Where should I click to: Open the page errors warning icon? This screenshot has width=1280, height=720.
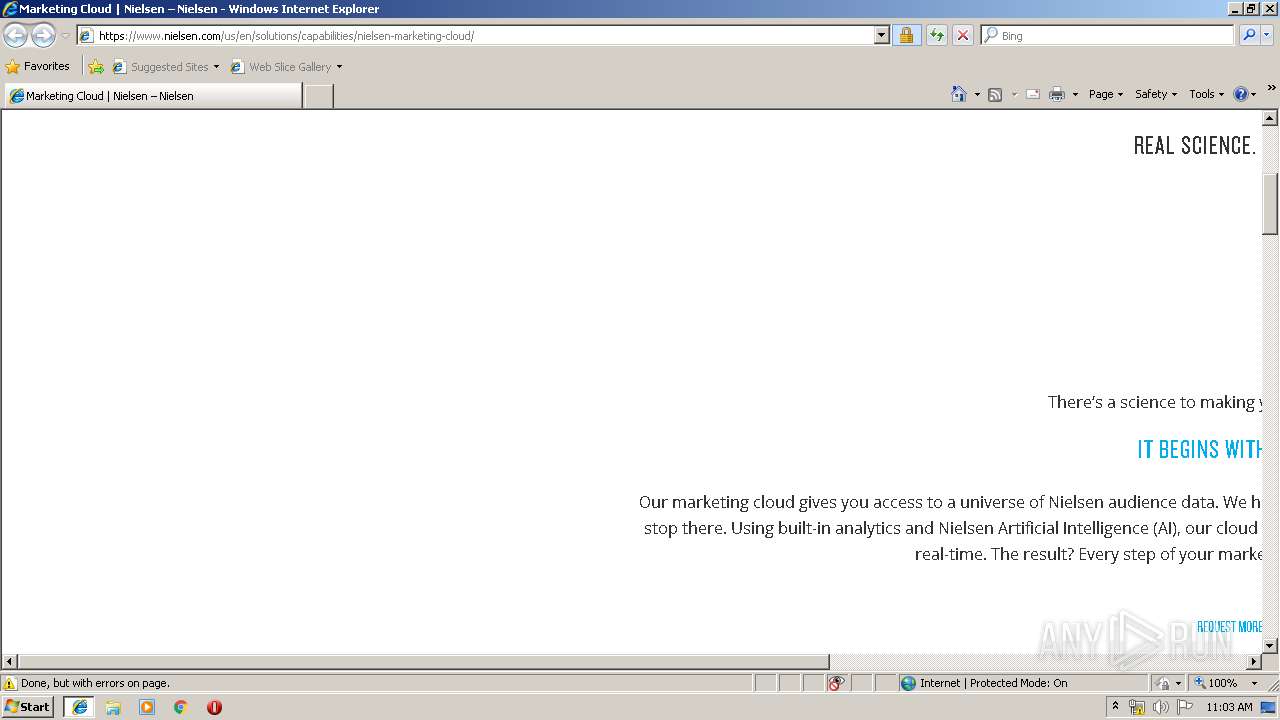[10, 683]
